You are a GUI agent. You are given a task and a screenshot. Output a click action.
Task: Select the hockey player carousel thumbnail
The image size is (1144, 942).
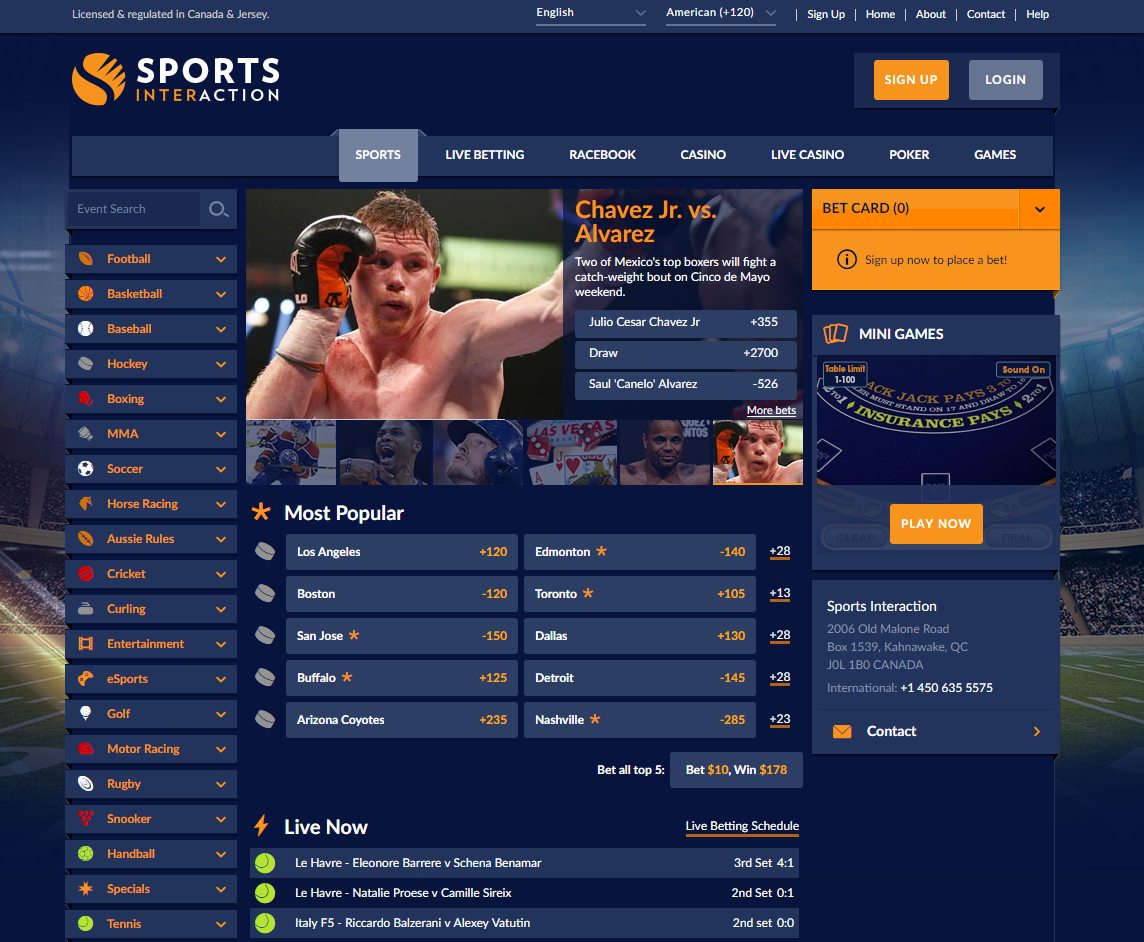click(290, 452)
